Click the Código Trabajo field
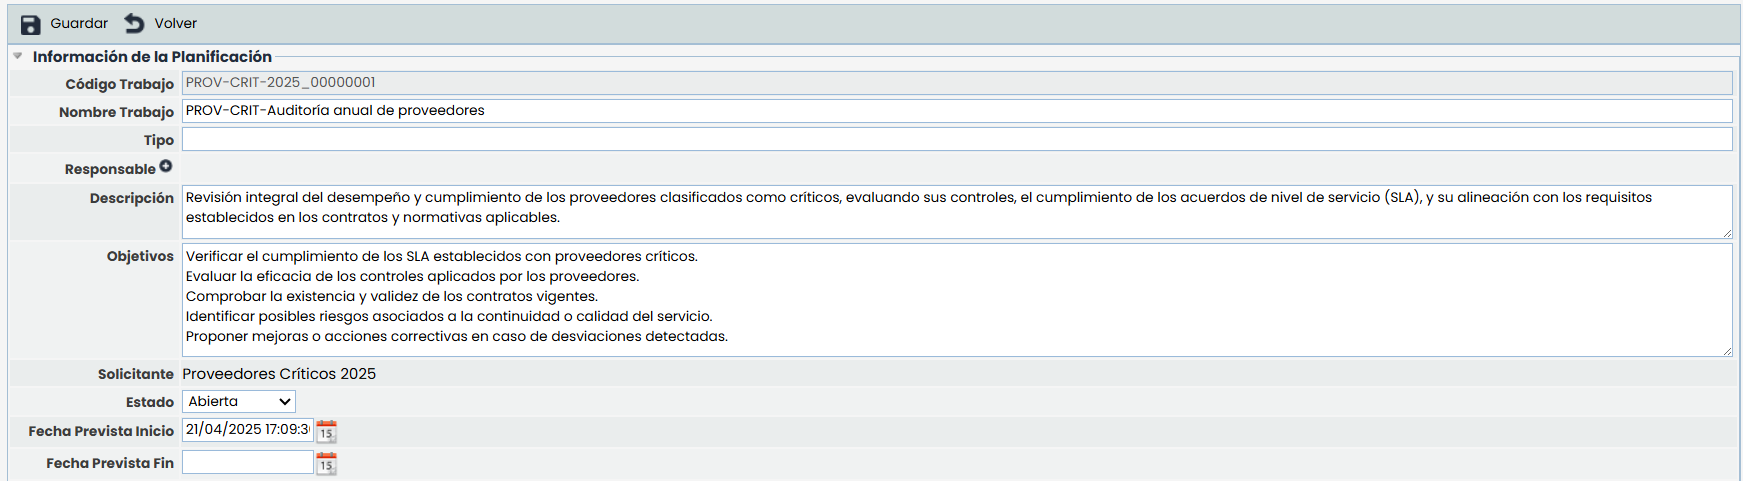This screenshot has height=481, width=1743. pyautogui.click(x=956, y=83)
